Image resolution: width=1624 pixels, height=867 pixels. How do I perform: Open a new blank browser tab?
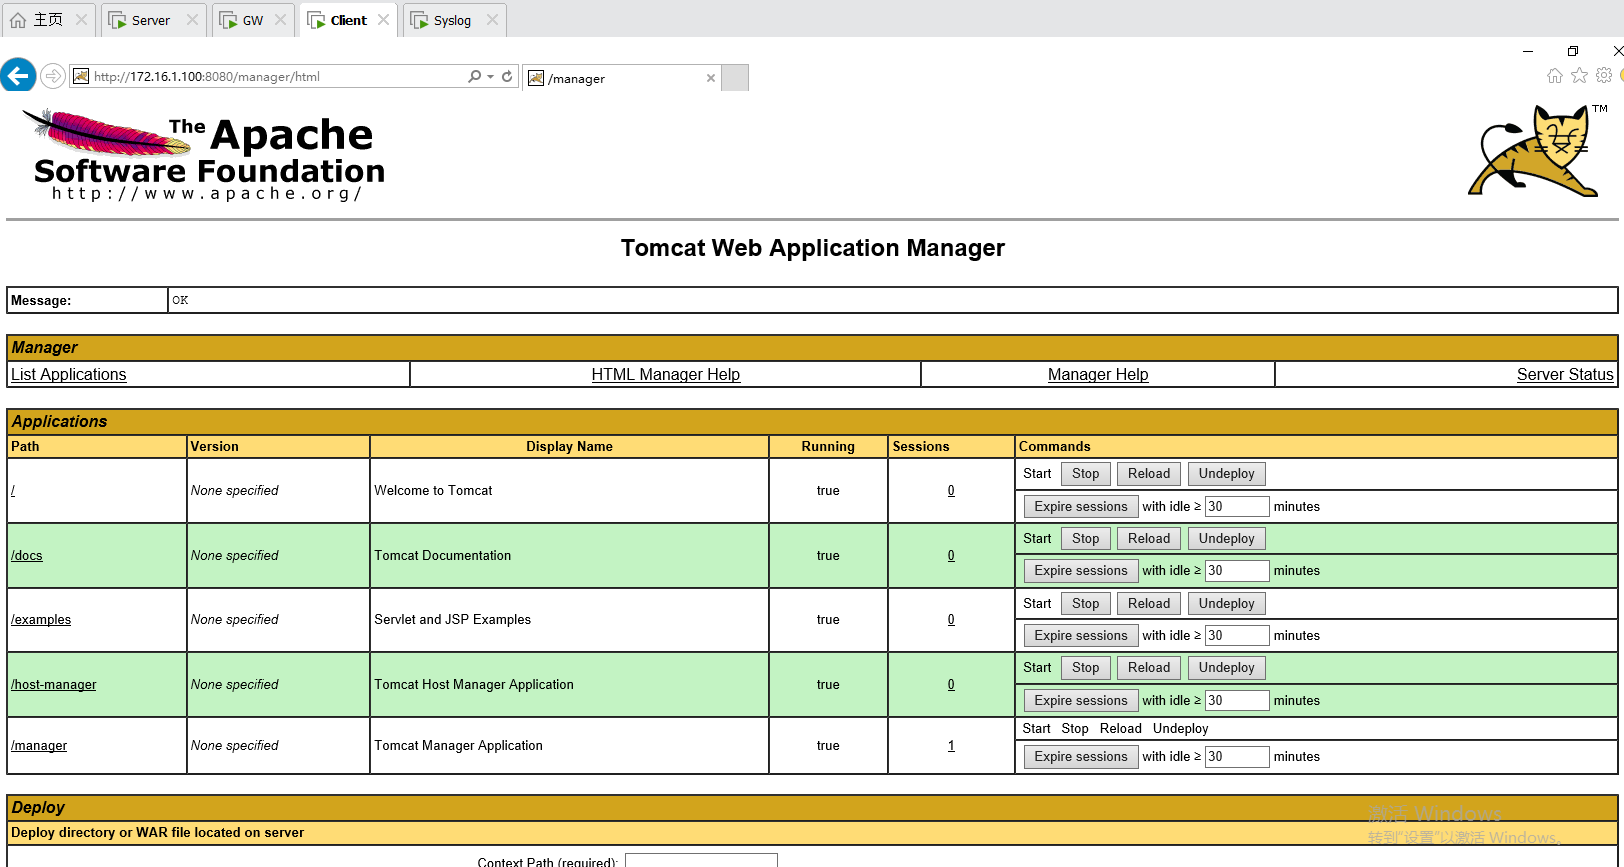[735, 78]
